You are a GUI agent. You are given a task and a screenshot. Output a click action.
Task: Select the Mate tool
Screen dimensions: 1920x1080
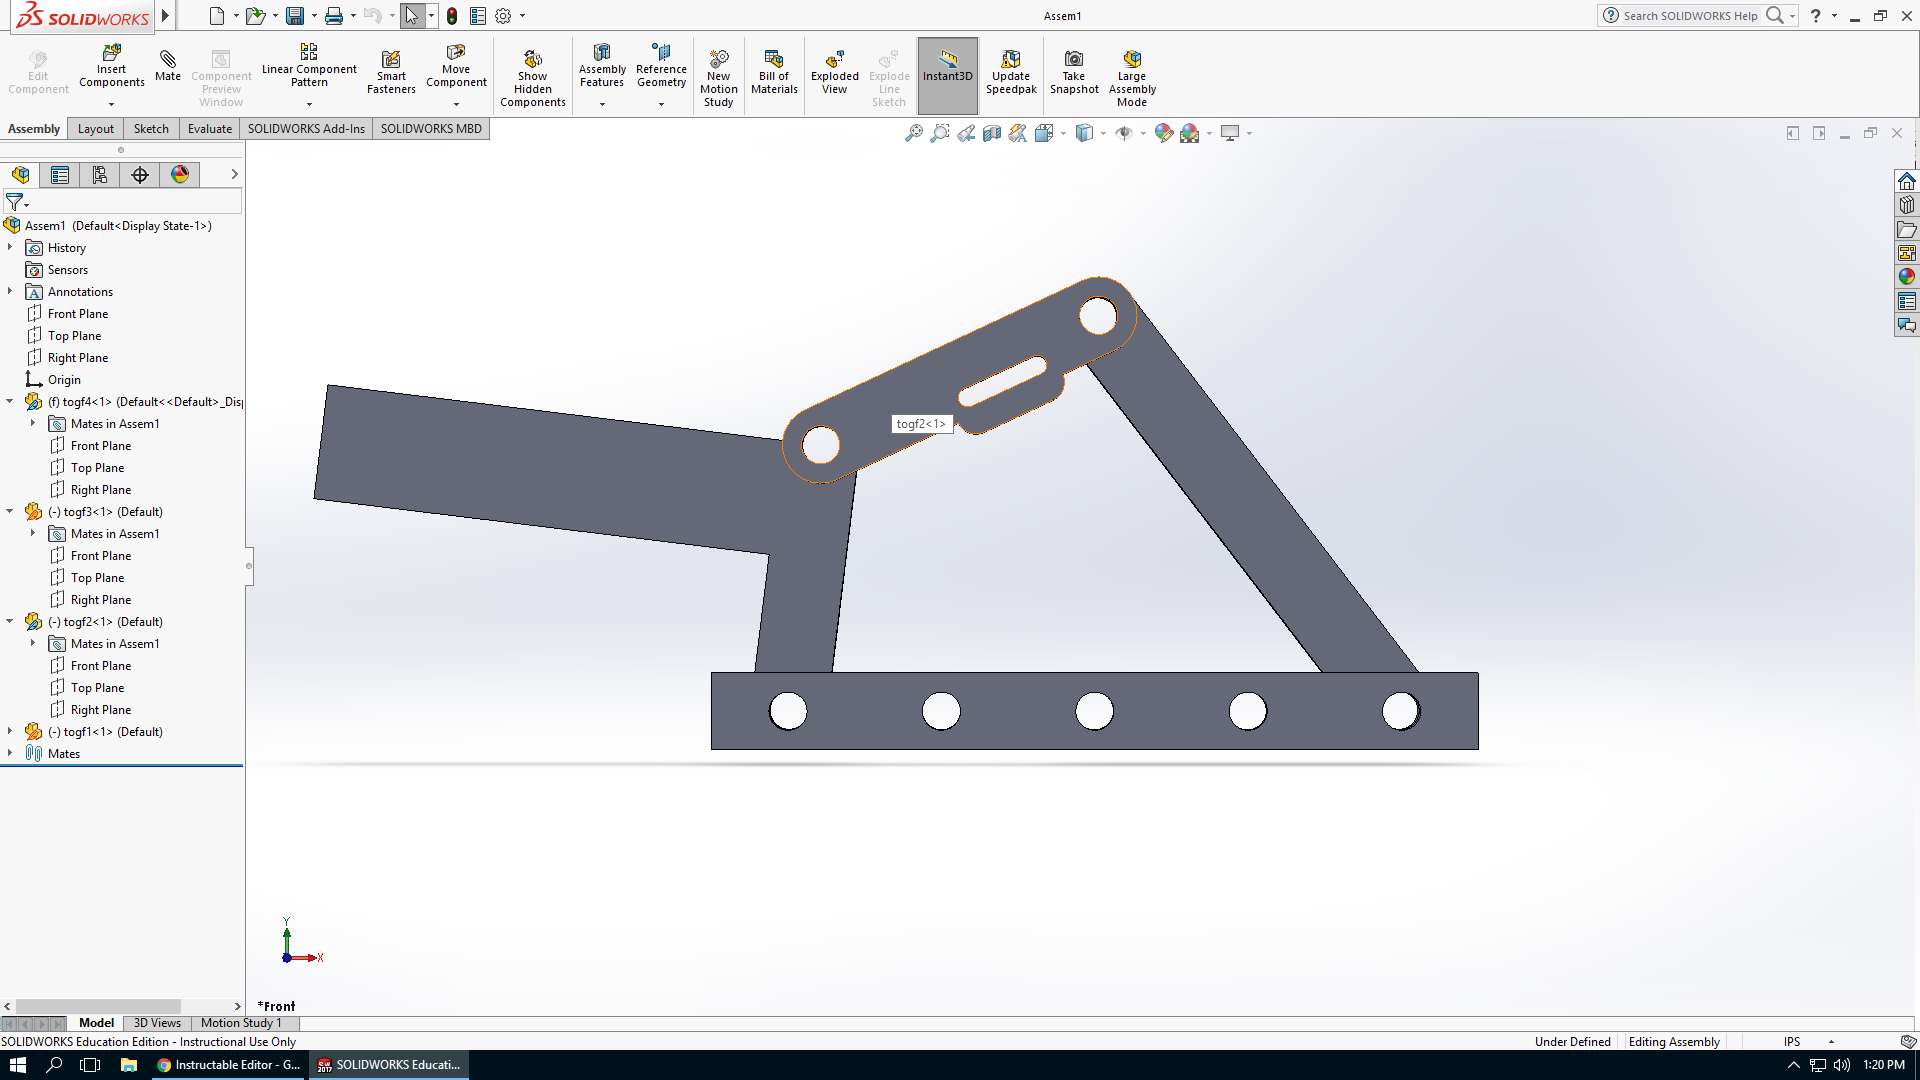coord(168,65)
